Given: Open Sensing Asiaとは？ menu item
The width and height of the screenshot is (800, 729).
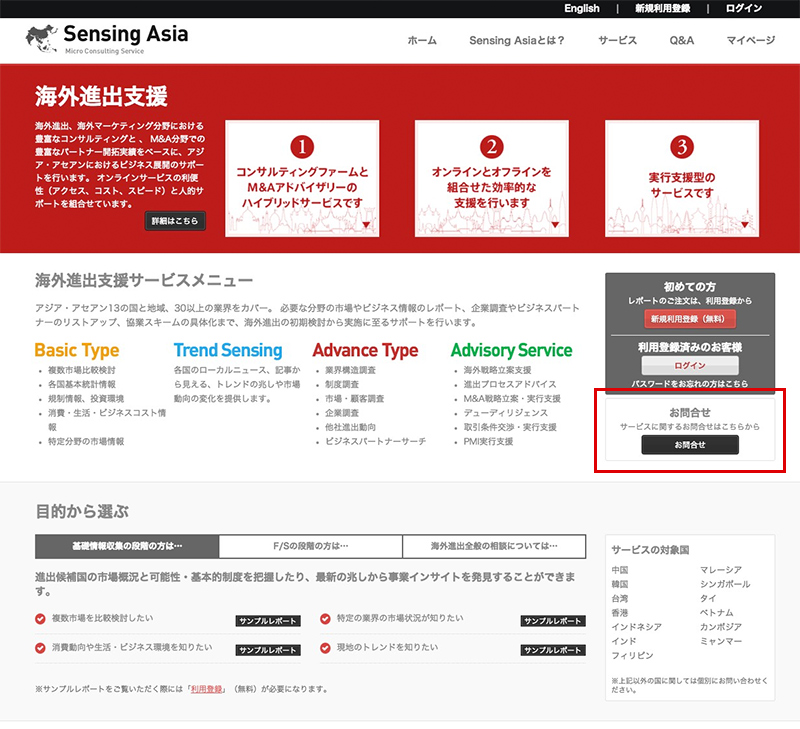Looking at the screenshot, I should 517,40.
